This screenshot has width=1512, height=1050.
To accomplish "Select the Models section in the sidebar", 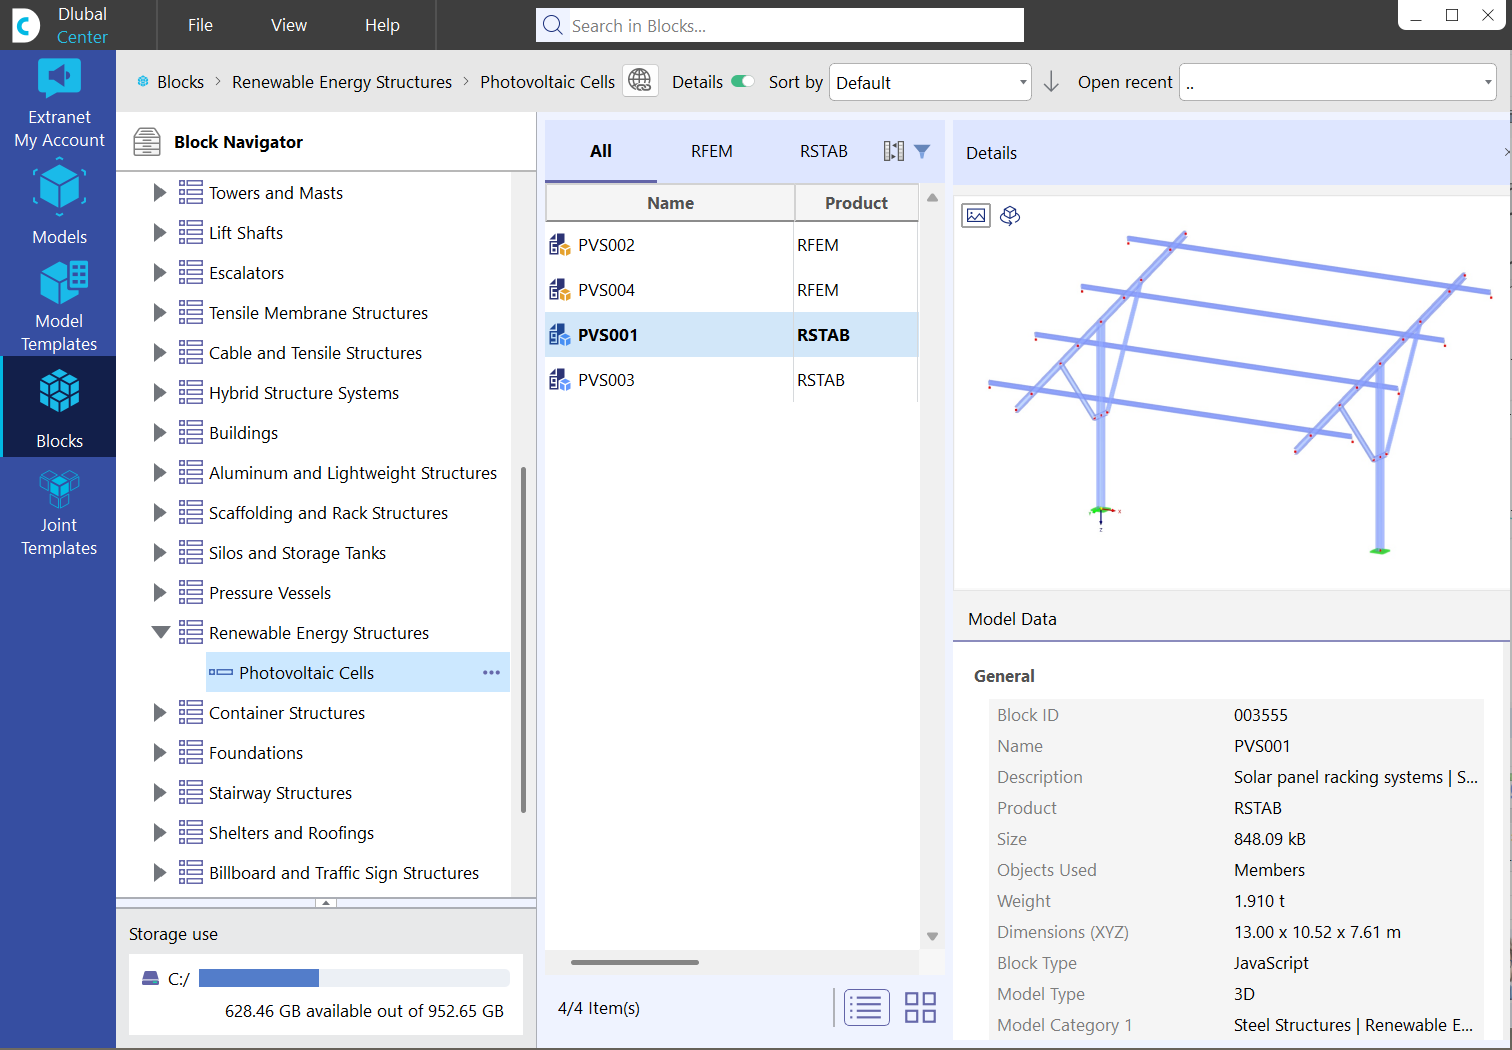I will pyautogui.click(x=58, y=203).
